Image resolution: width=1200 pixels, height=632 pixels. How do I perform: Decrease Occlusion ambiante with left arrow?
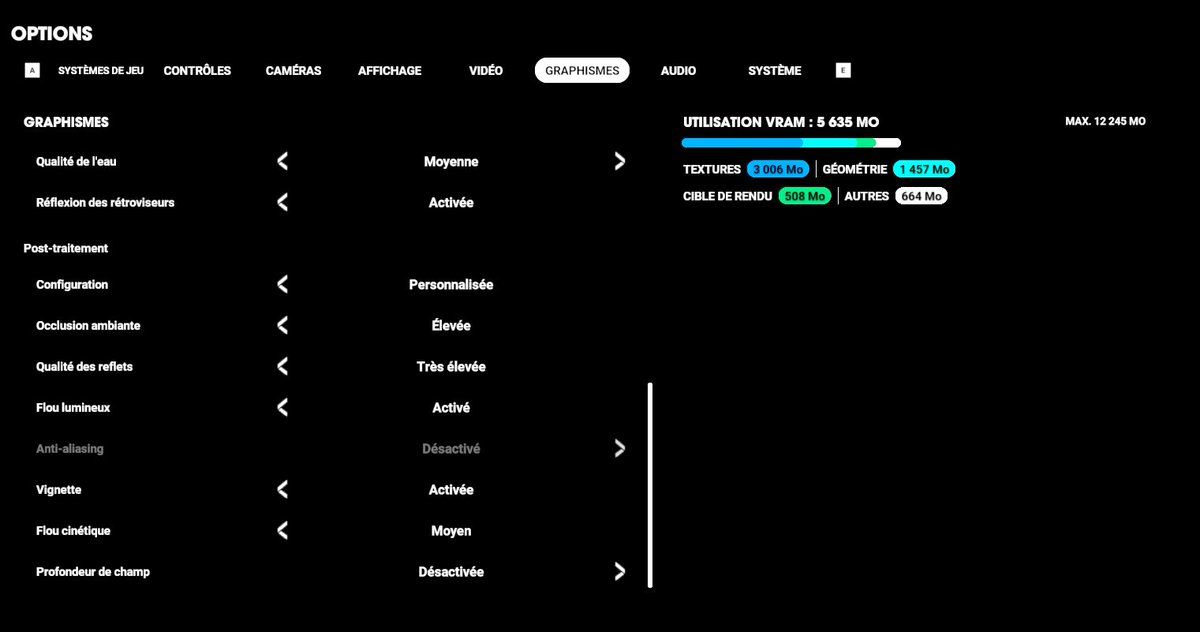click(283, 326)
